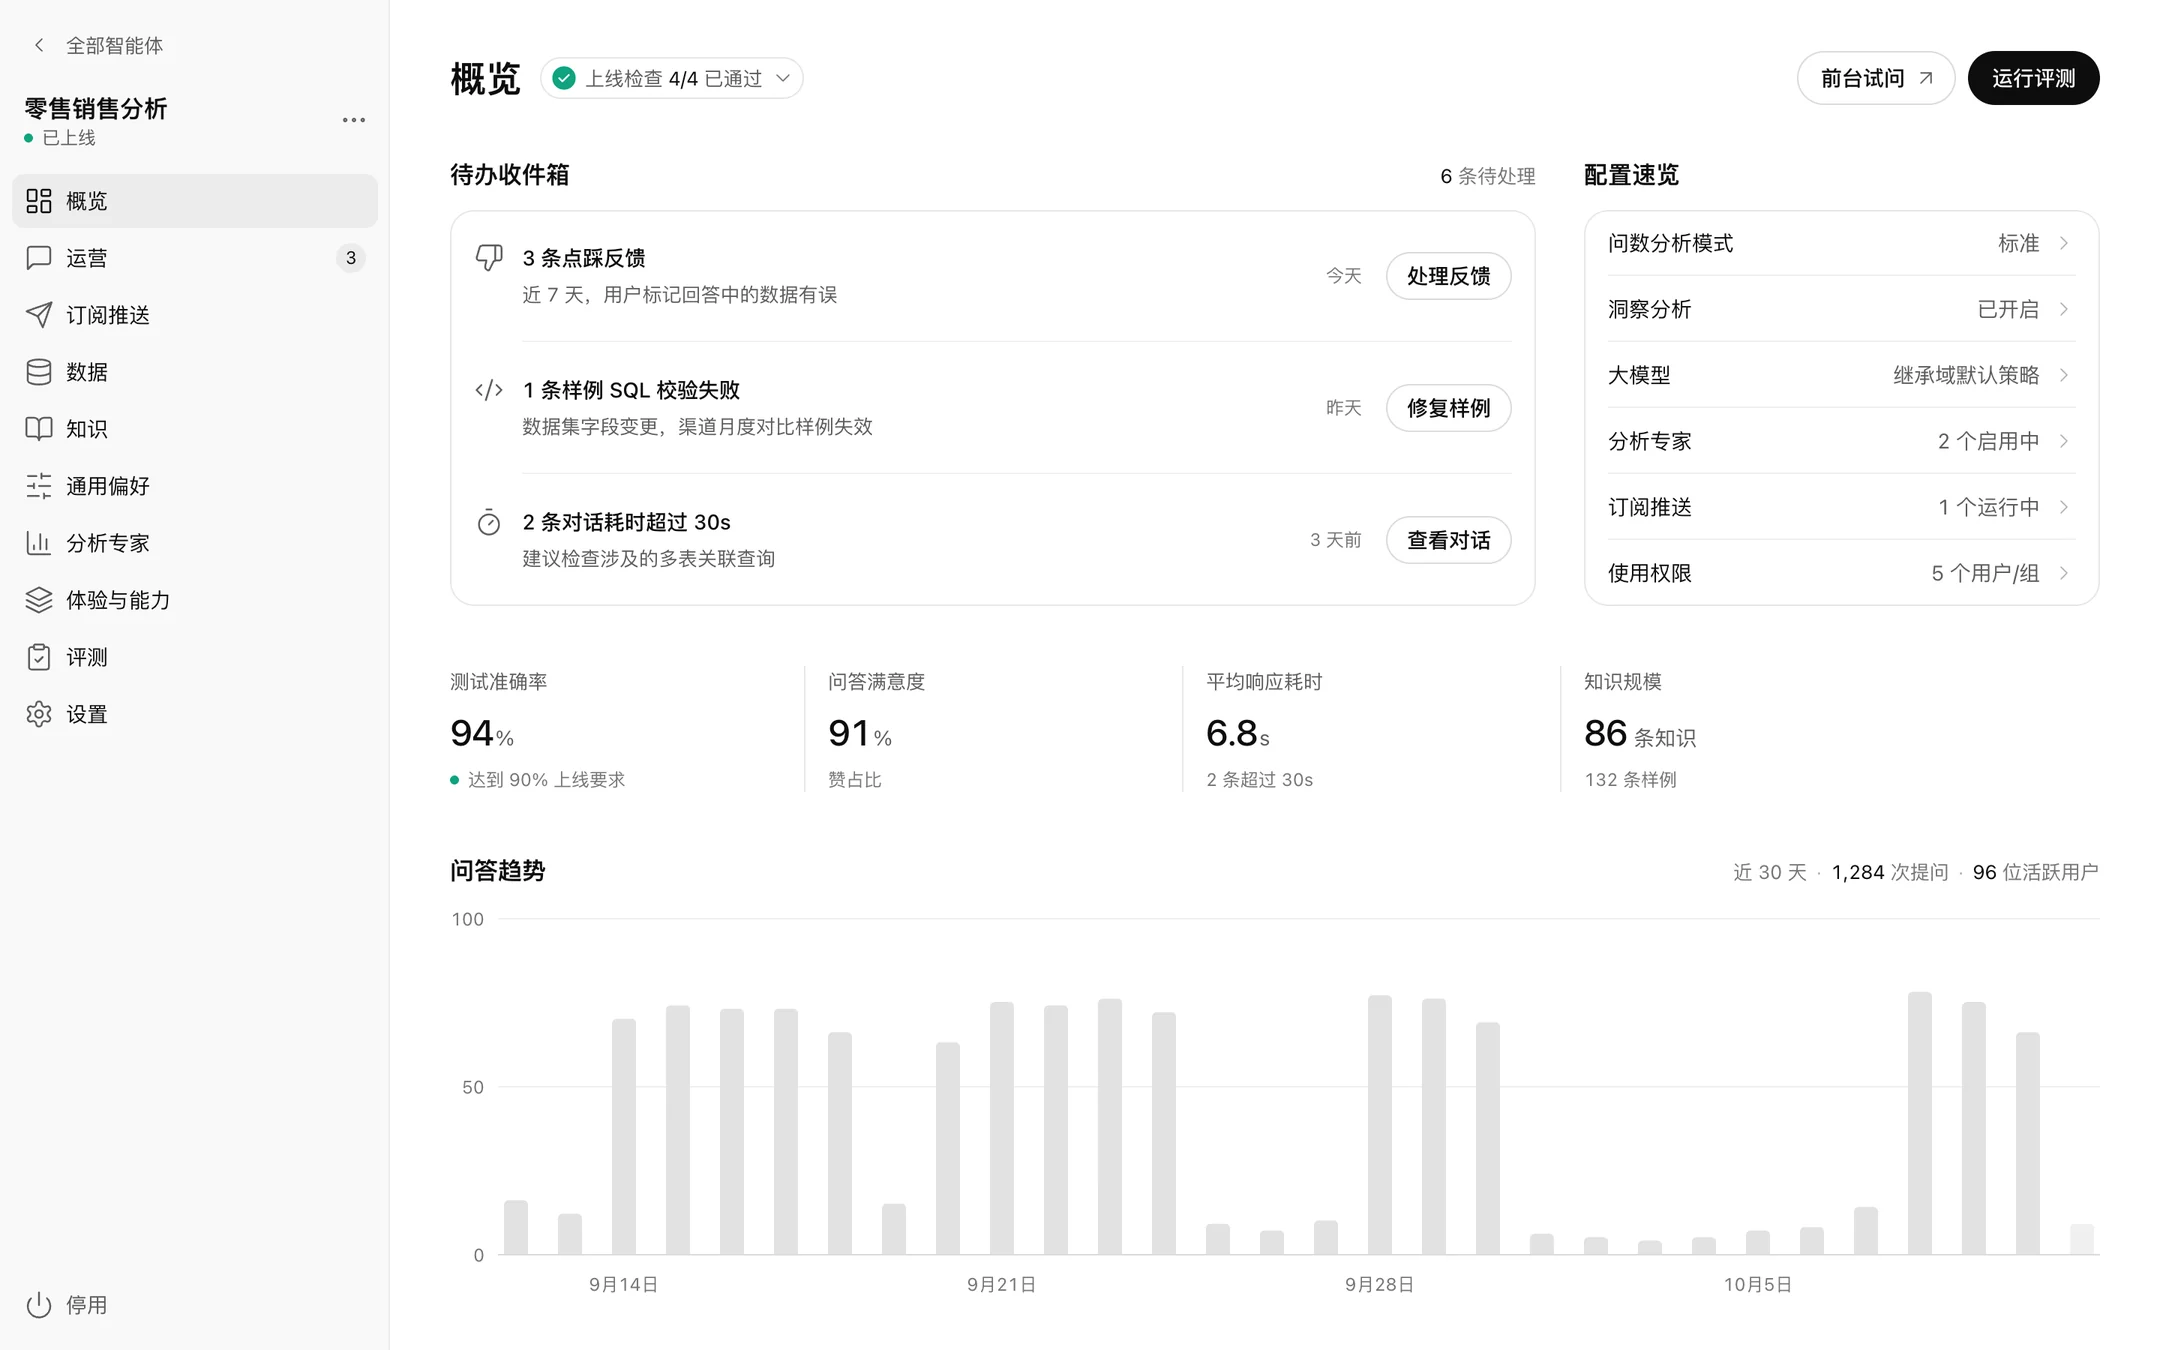This screenshot has width=2160, height=1350.
Task: Click the 运行评测 button
Action: (x=2033, y=78)
